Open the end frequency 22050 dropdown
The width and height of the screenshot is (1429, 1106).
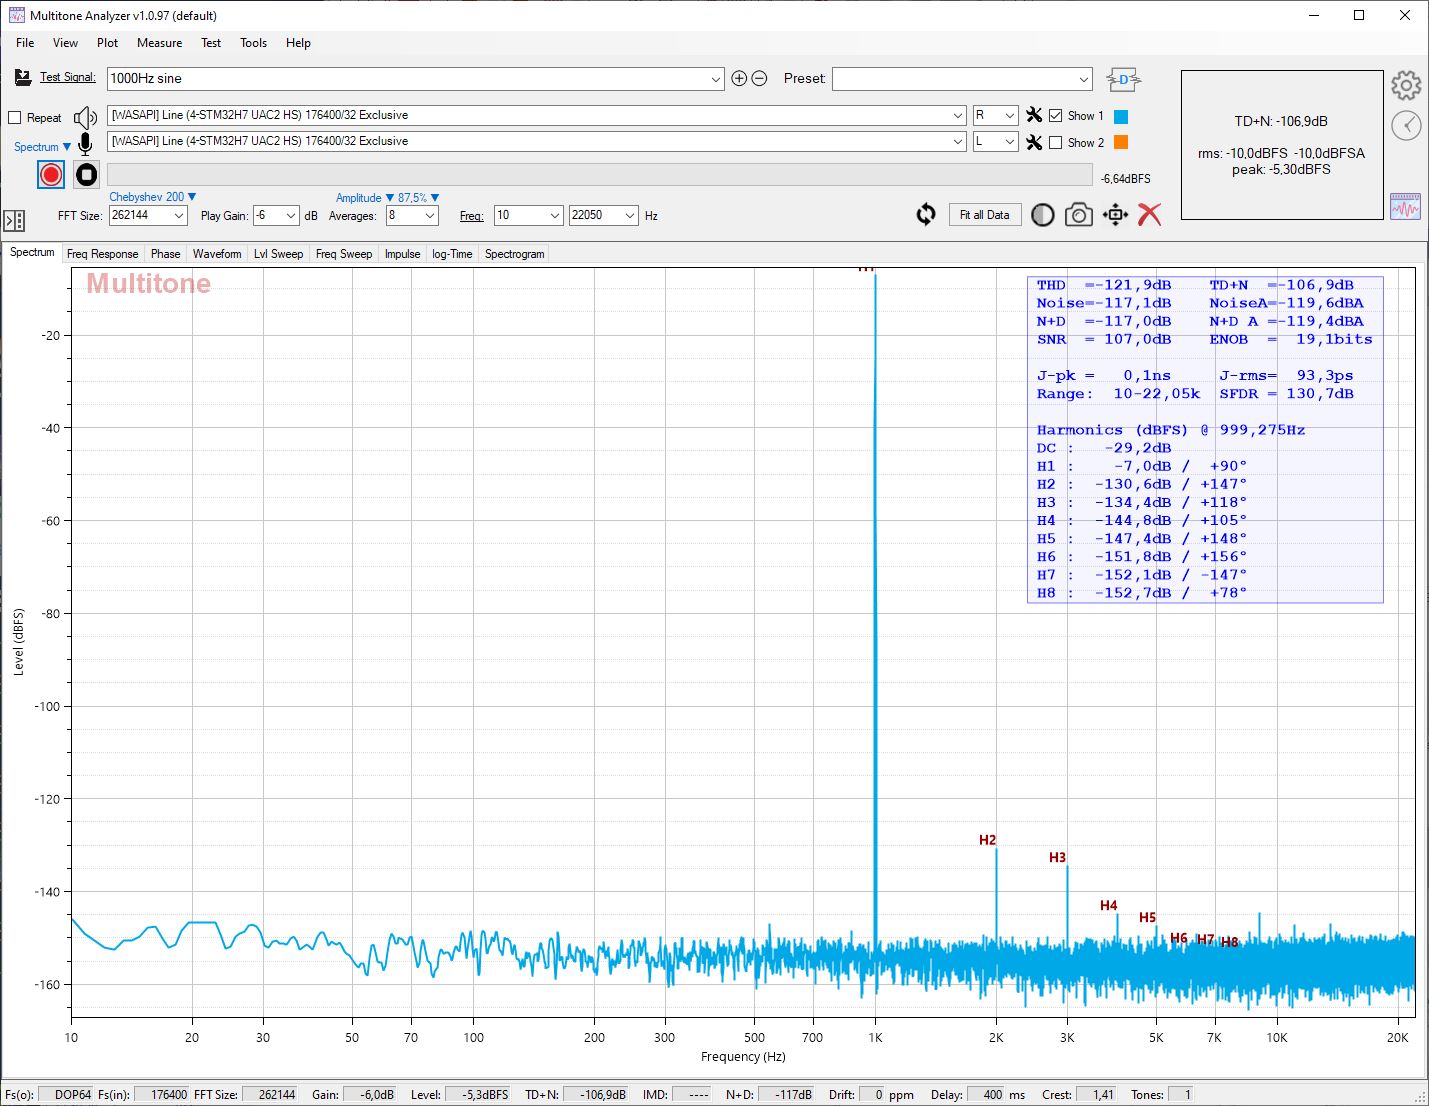[x=630, y=215]
